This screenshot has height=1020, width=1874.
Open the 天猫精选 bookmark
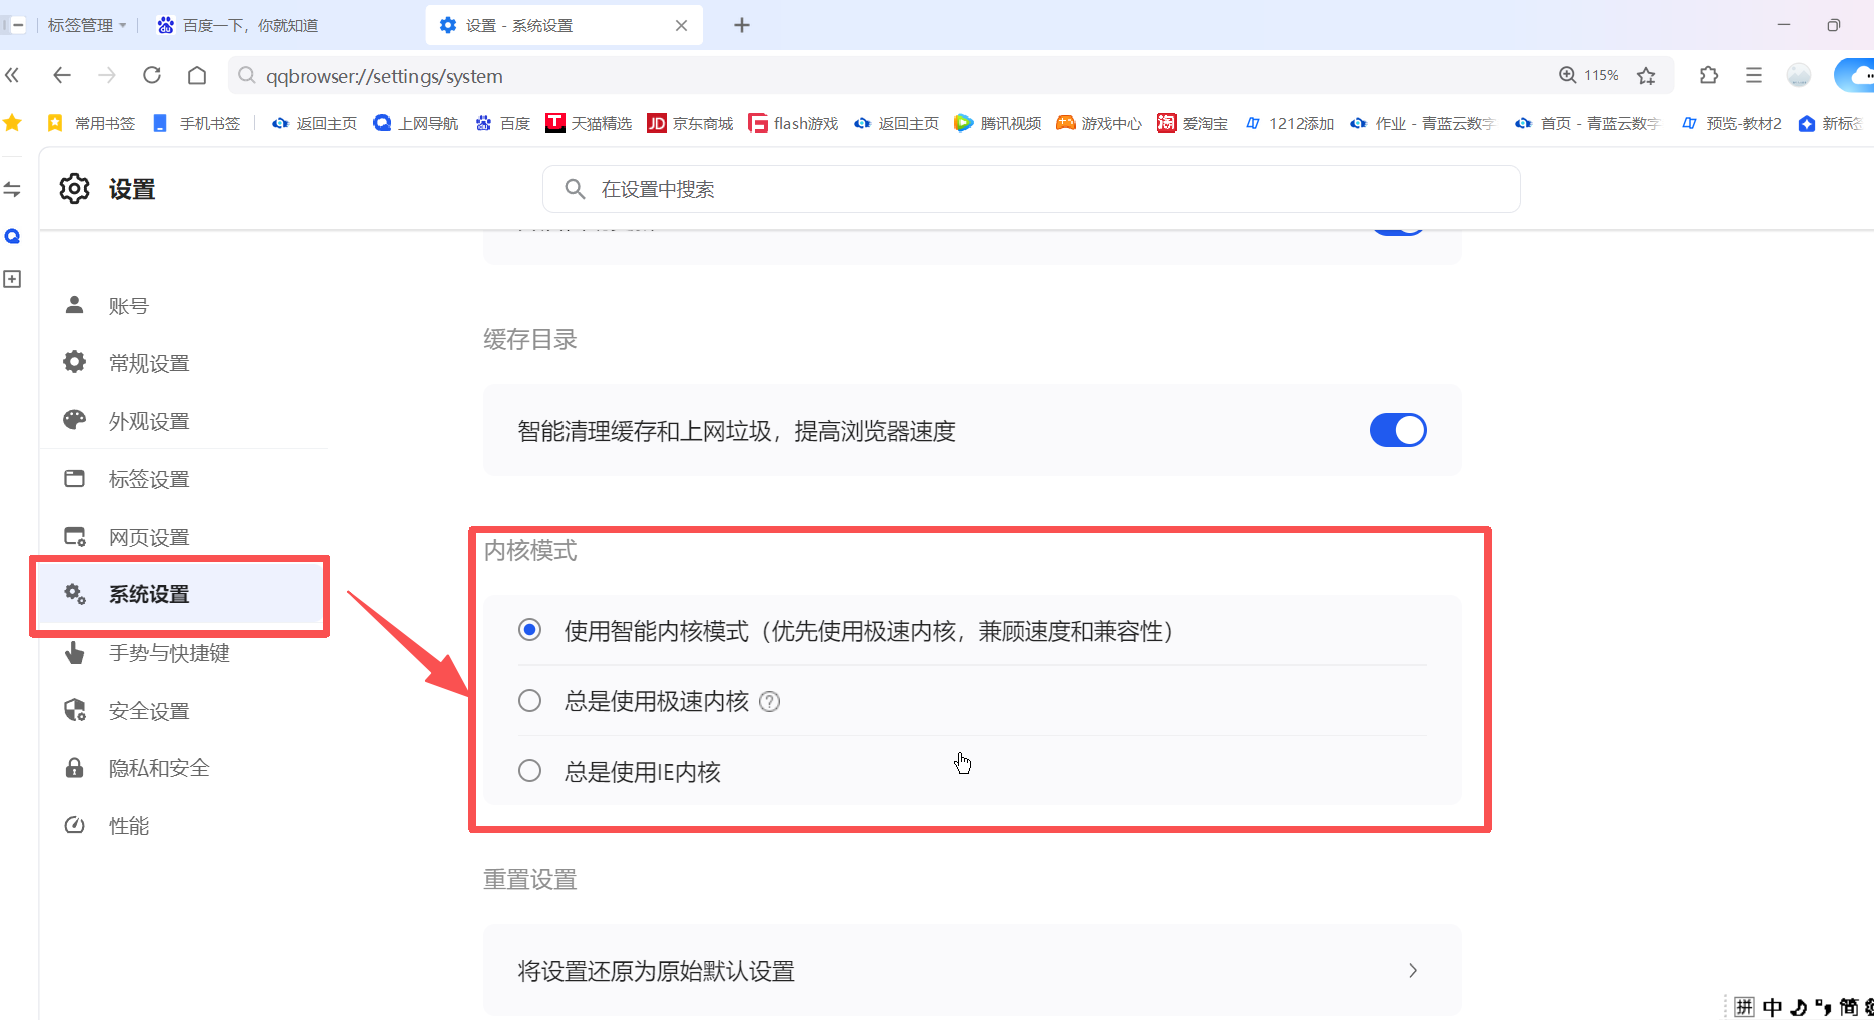589,122
